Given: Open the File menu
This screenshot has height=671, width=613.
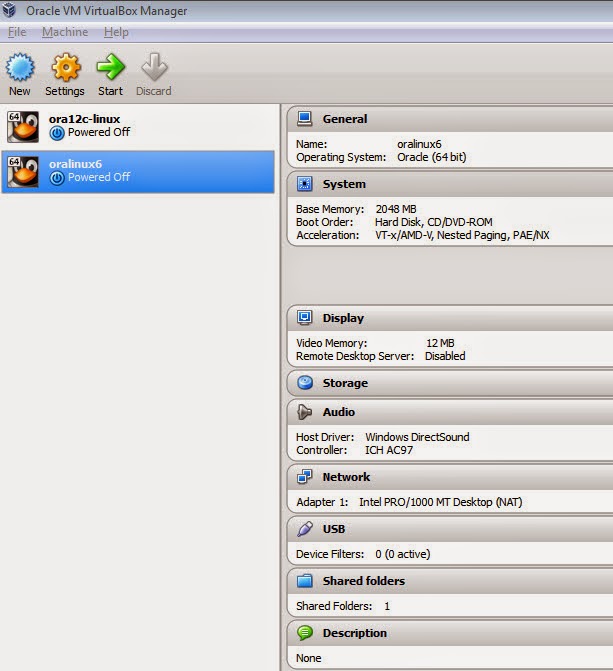Looking at the screenshot, I should [17, 32].
